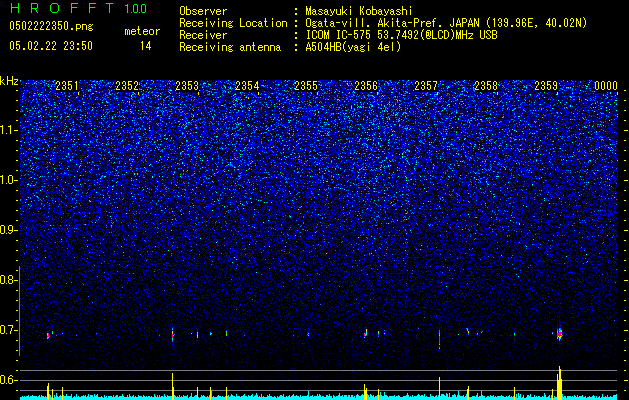Viewport: 629px width, 400px height.
Task: Click the bright meteor echo near 2359
Action: (560, 333)
